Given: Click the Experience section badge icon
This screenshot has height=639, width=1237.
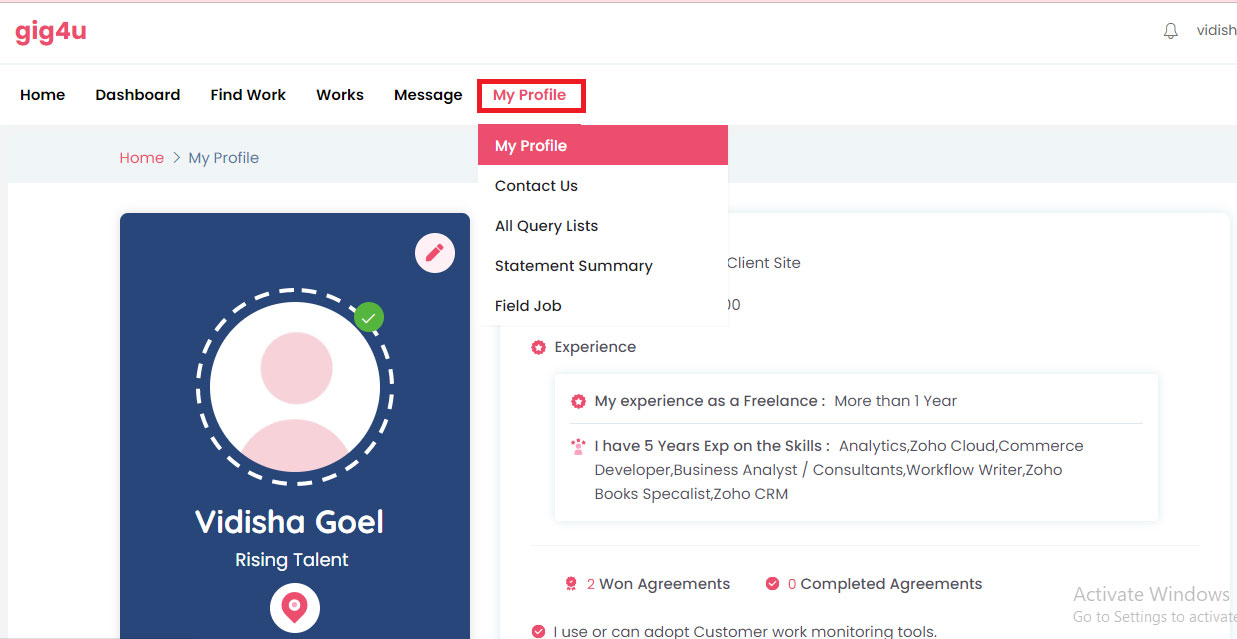Looking at the screenshot, I should click(x=539, y=347).
